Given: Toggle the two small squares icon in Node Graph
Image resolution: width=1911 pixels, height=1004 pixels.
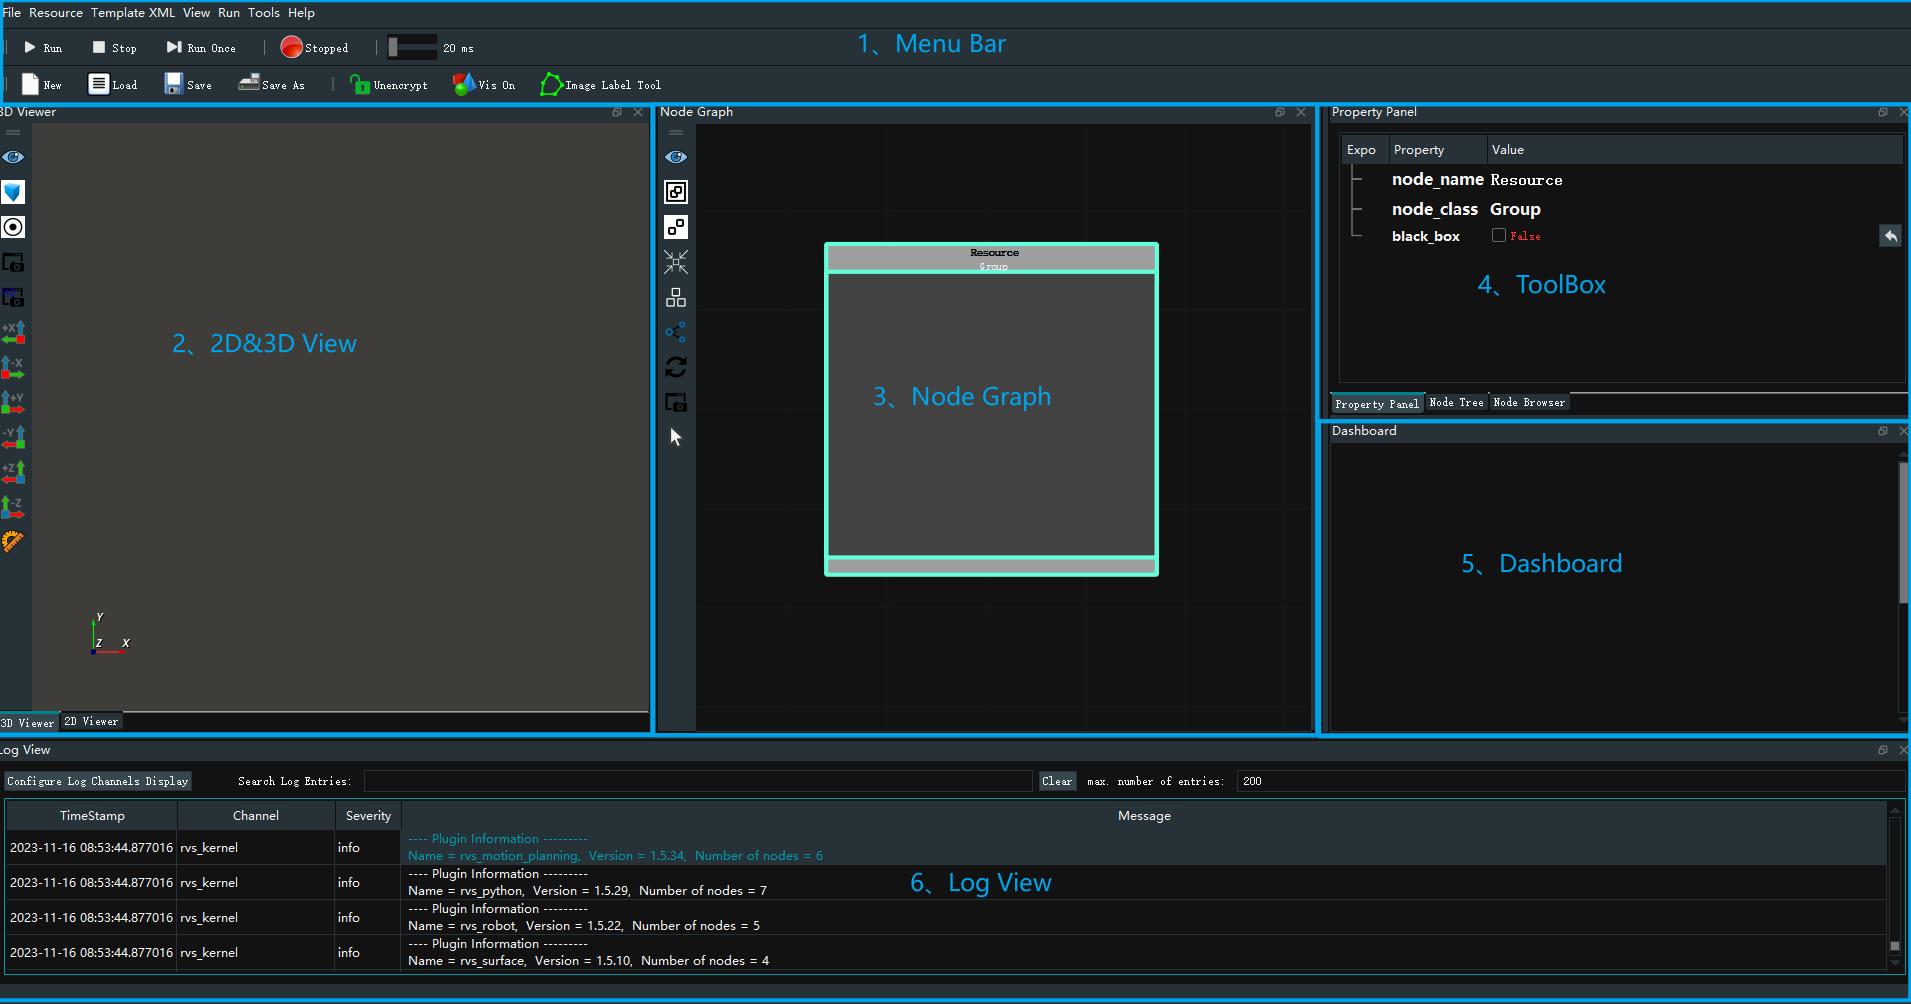Looking at the screenshot, I should (676, 227).
